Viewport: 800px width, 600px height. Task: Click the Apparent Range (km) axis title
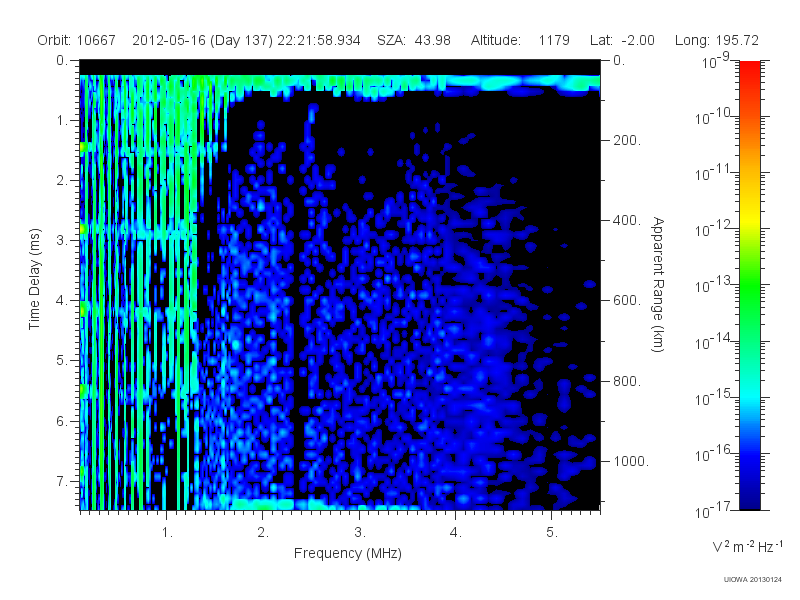tap(658, 284)
